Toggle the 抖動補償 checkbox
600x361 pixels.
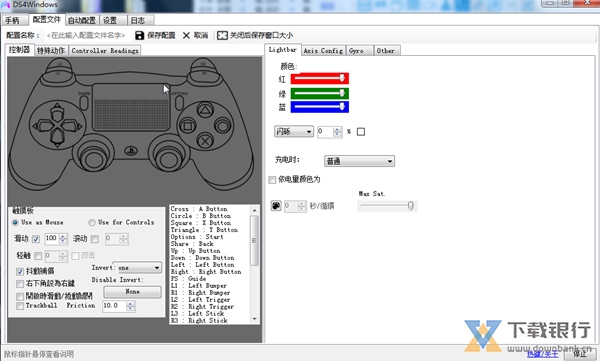tap(20, 271)
